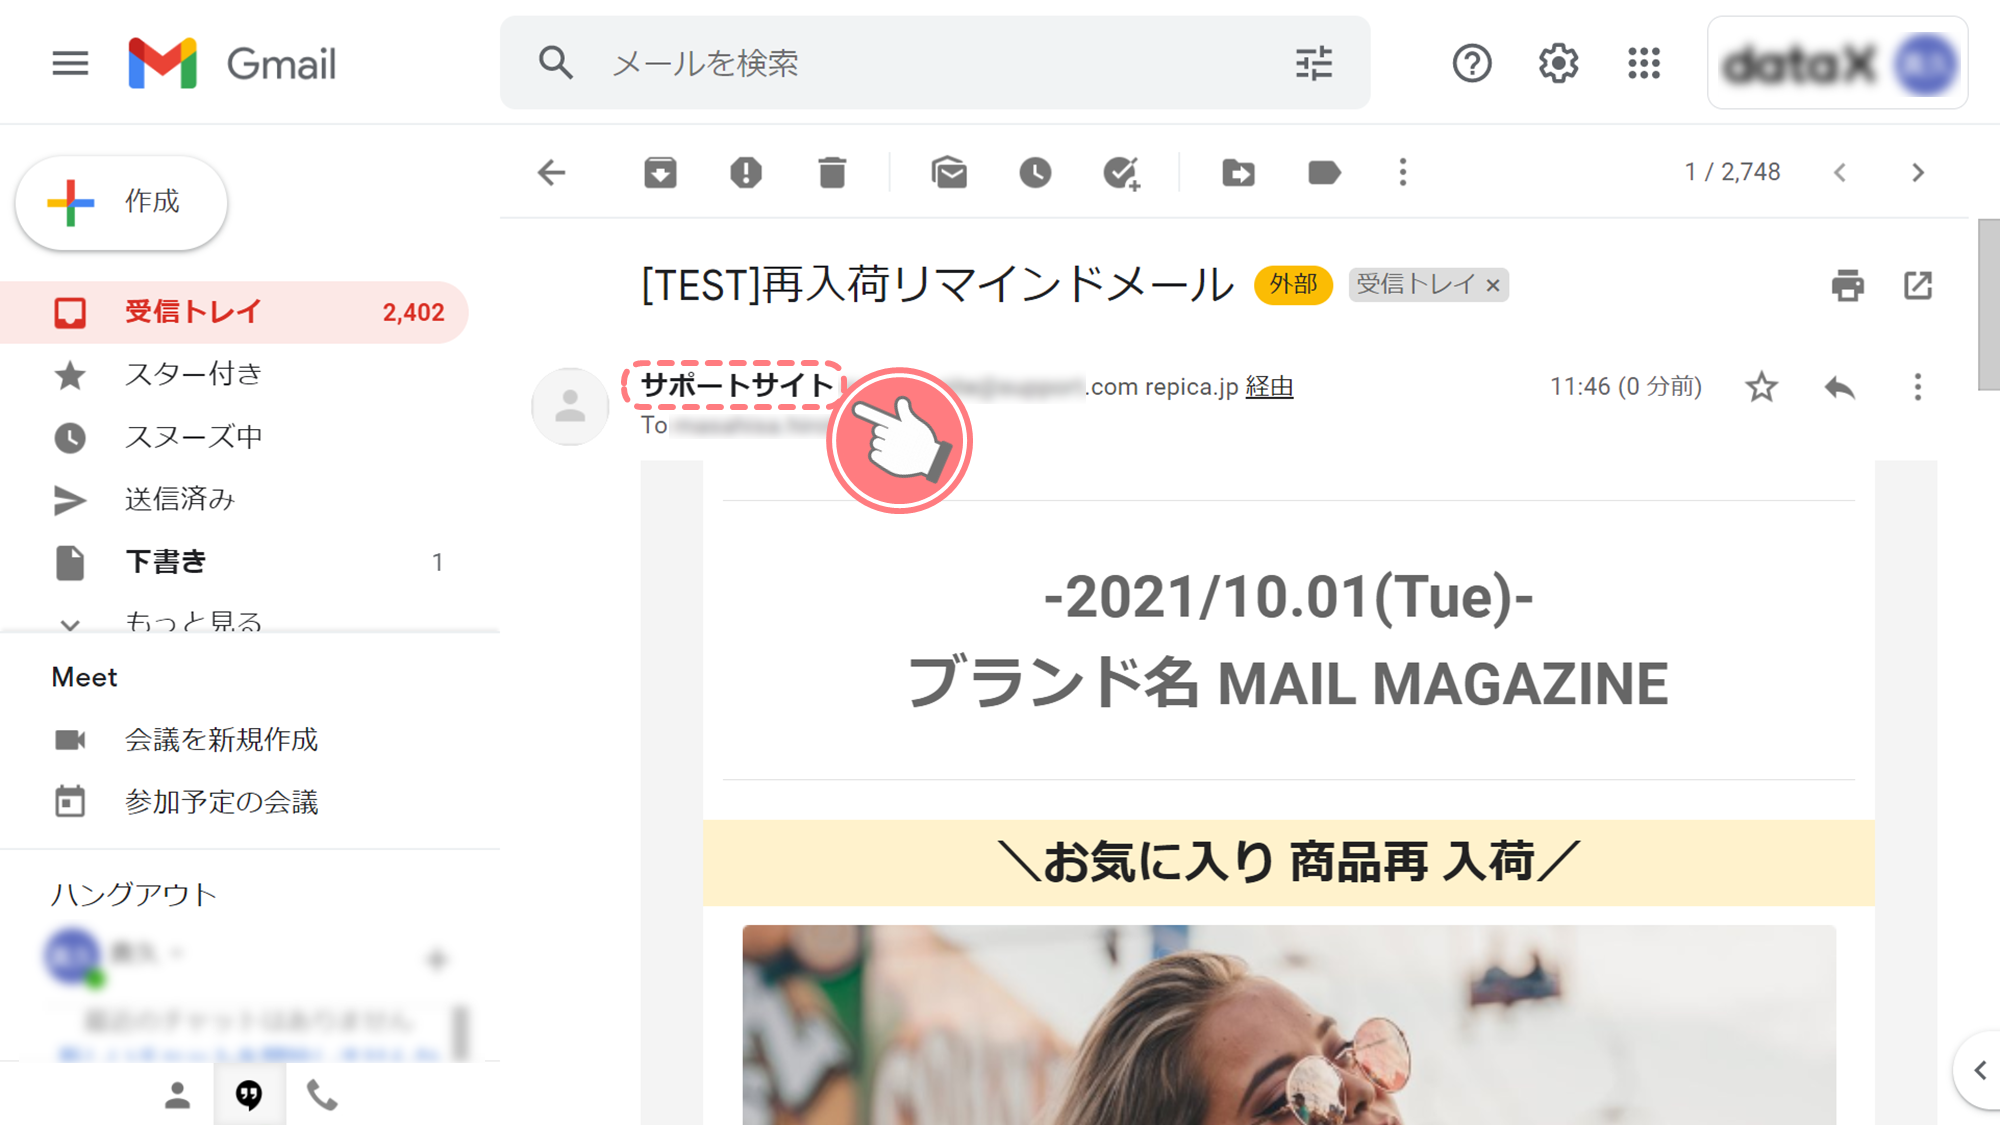Viewport: 2000px width, 1125px height.
Task: Compose a new email with 作成
Action: 121,202
